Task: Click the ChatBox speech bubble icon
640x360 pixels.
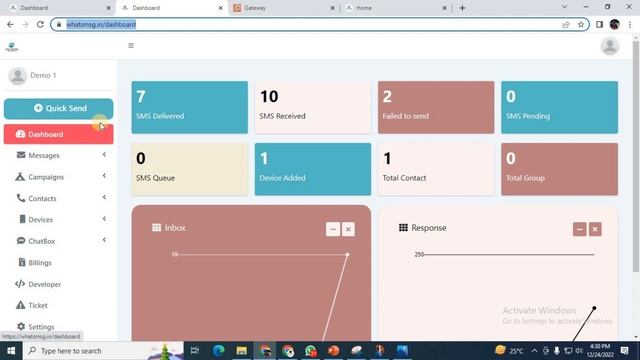Action: click(x=21, y=240)
